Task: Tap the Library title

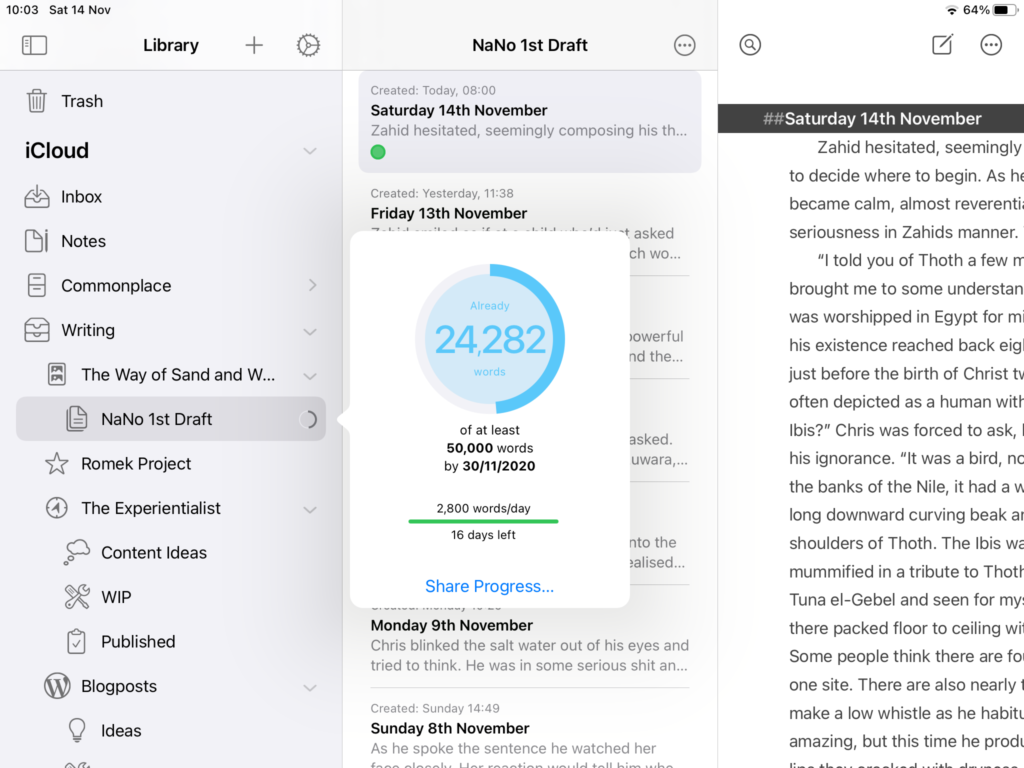Action: point(170,45)
